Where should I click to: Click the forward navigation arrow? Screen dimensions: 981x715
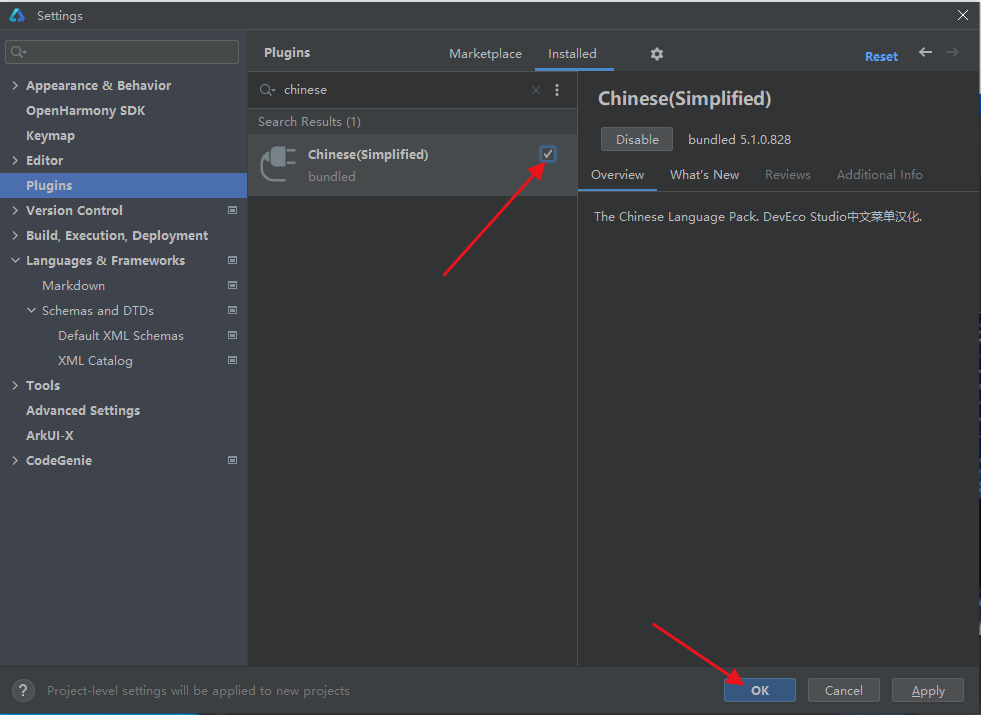(x=952, y=53)
